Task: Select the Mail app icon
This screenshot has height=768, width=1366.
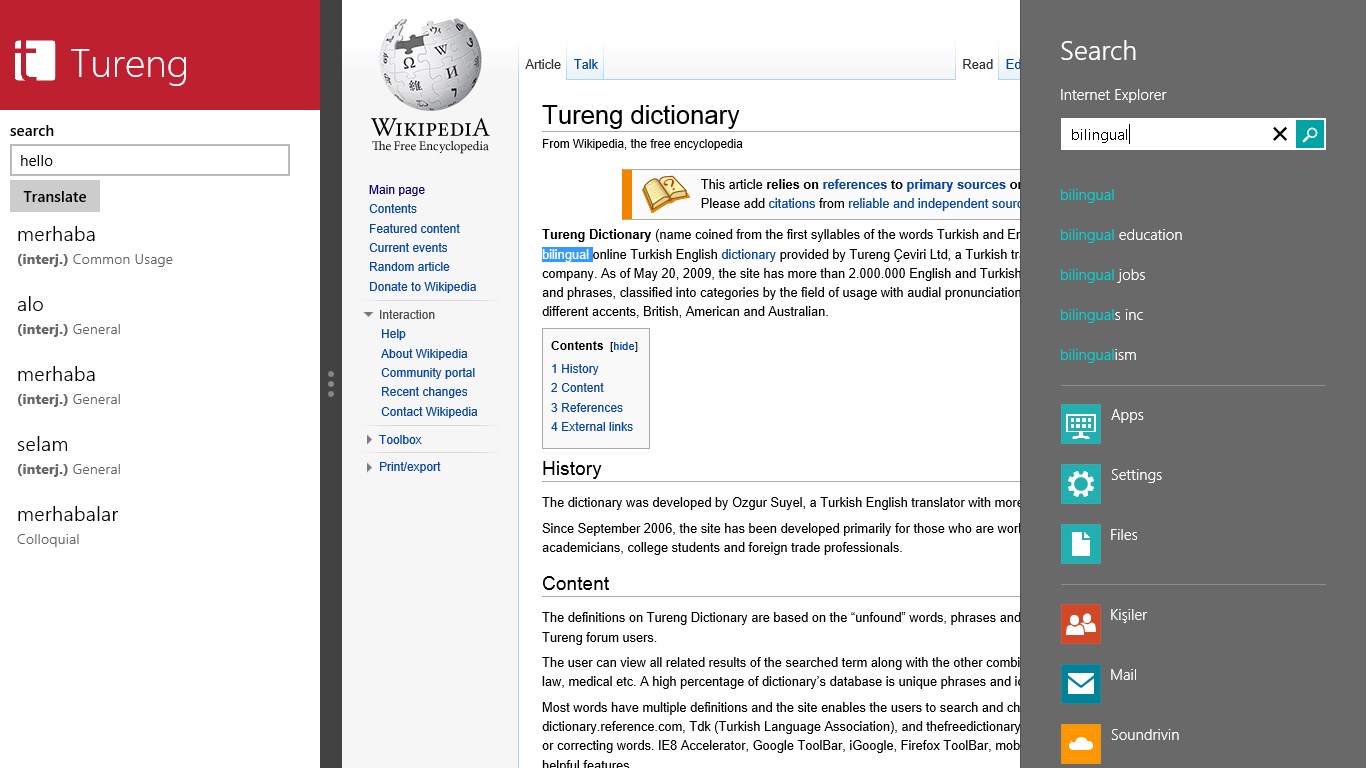Action: (1080, 684)
